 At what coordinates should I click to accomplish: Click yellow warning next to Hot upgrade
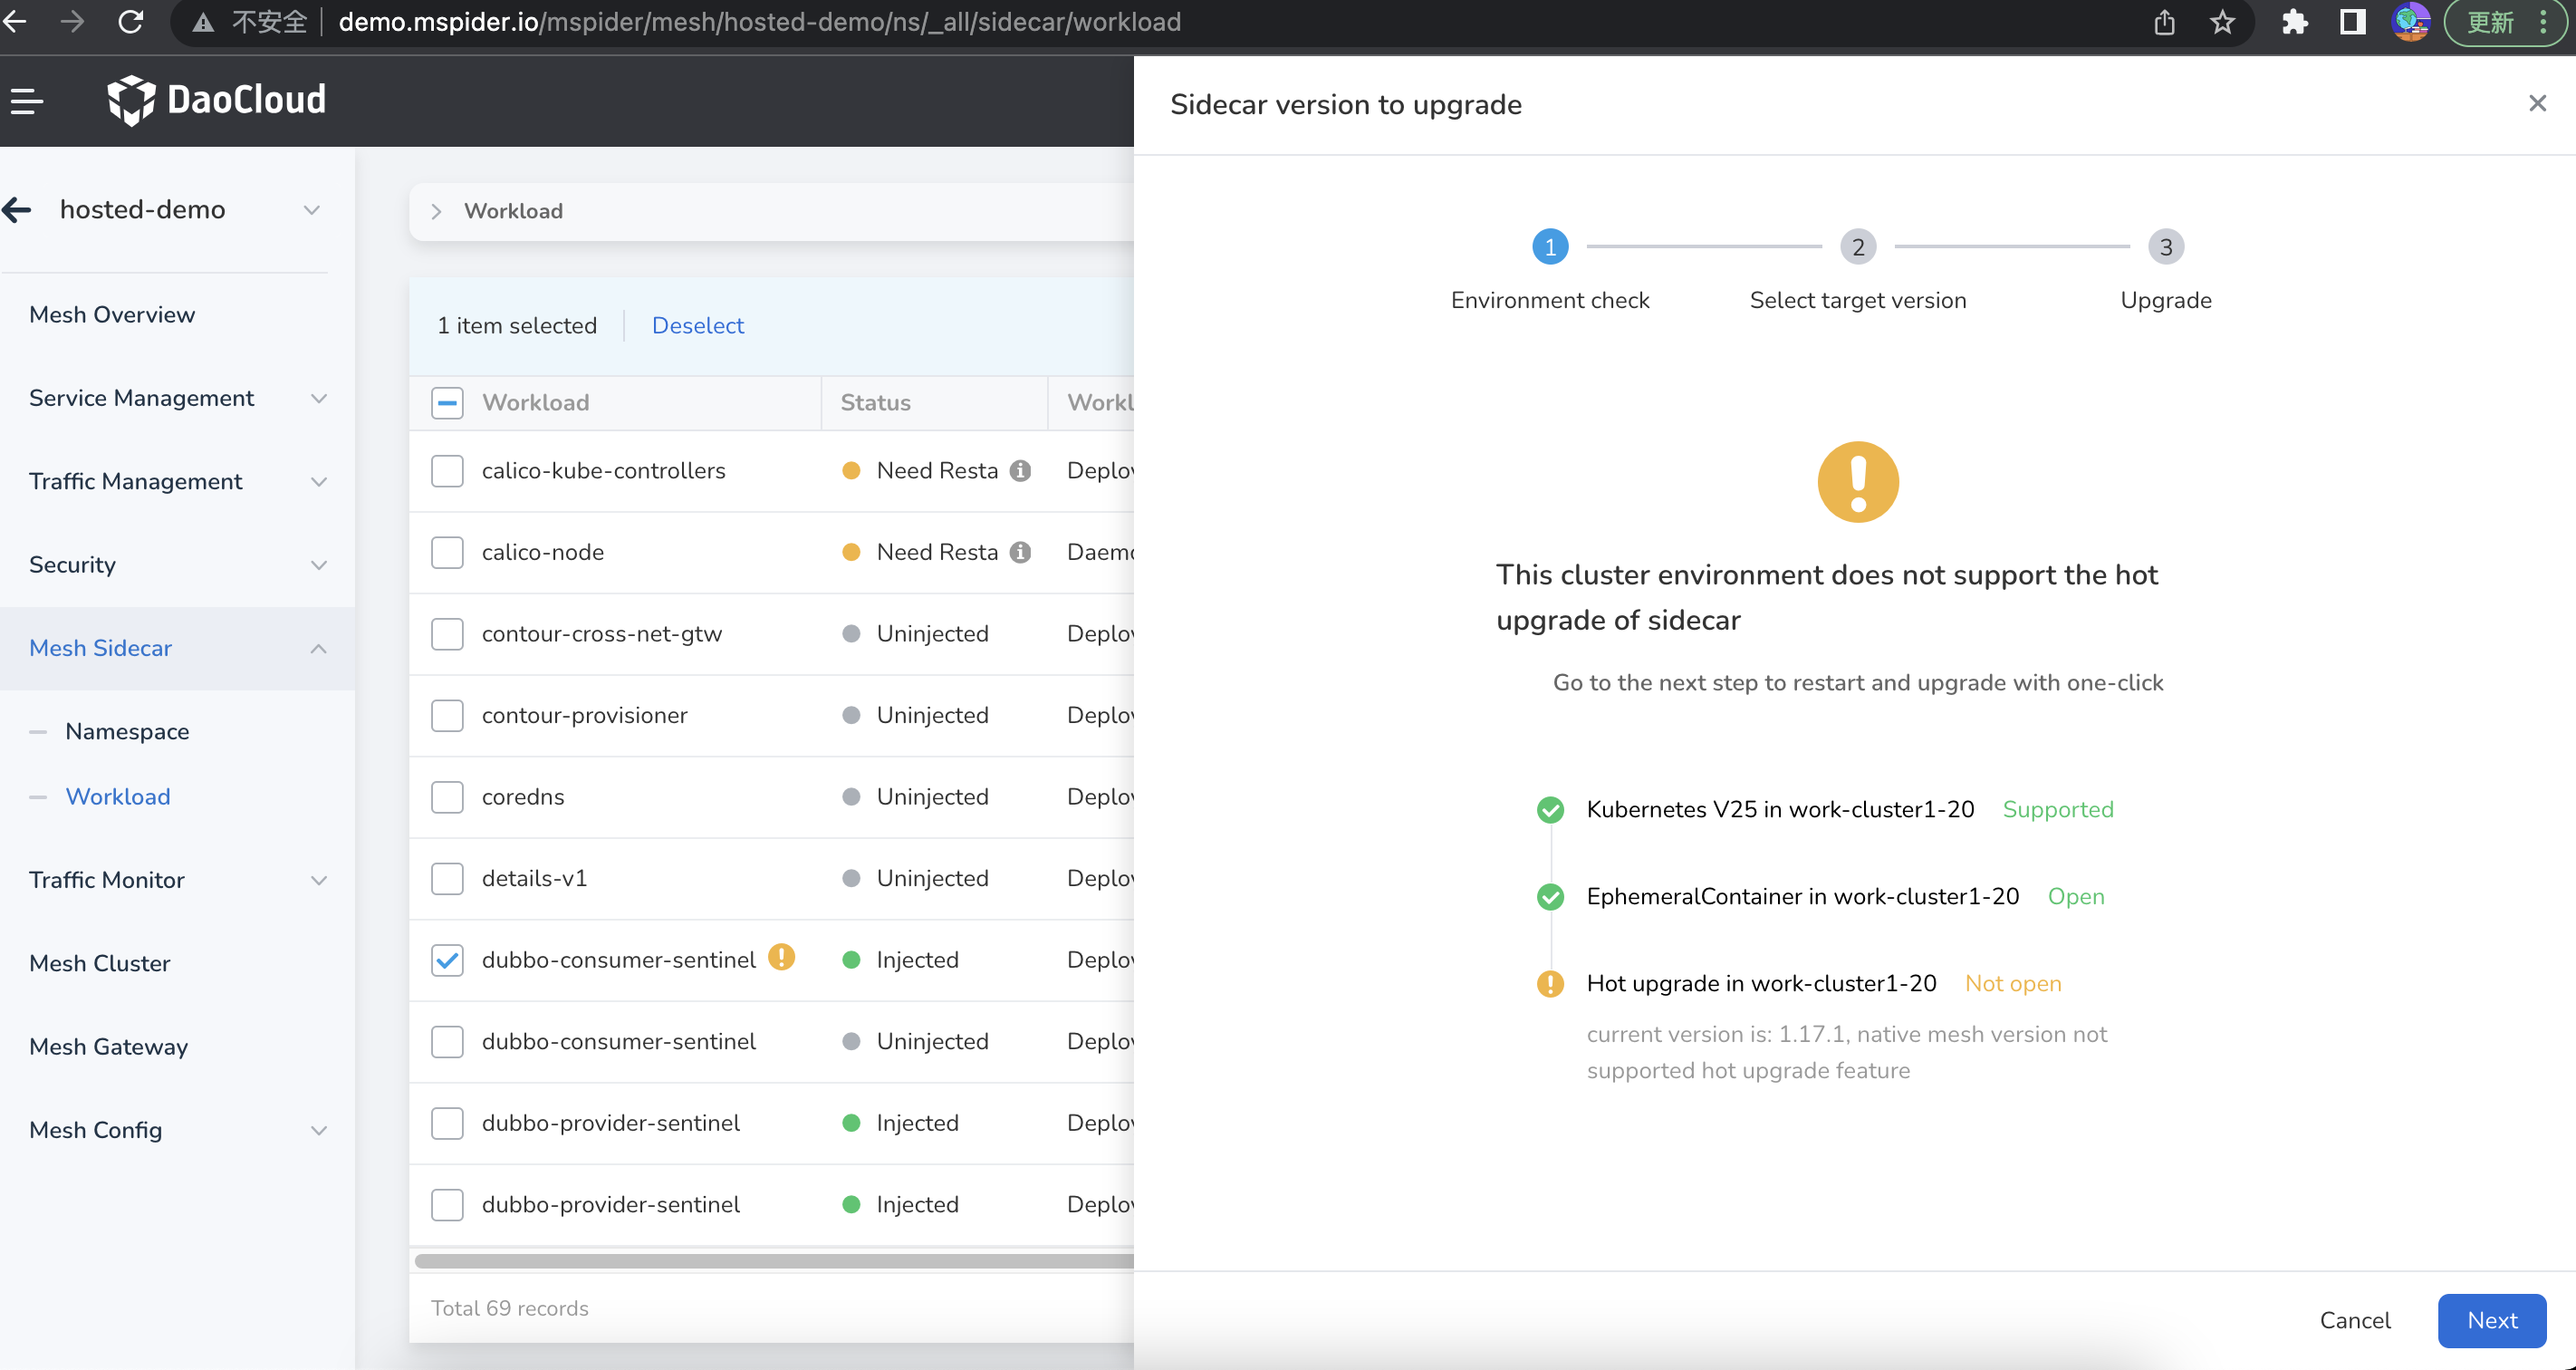tap(1550, 984)
